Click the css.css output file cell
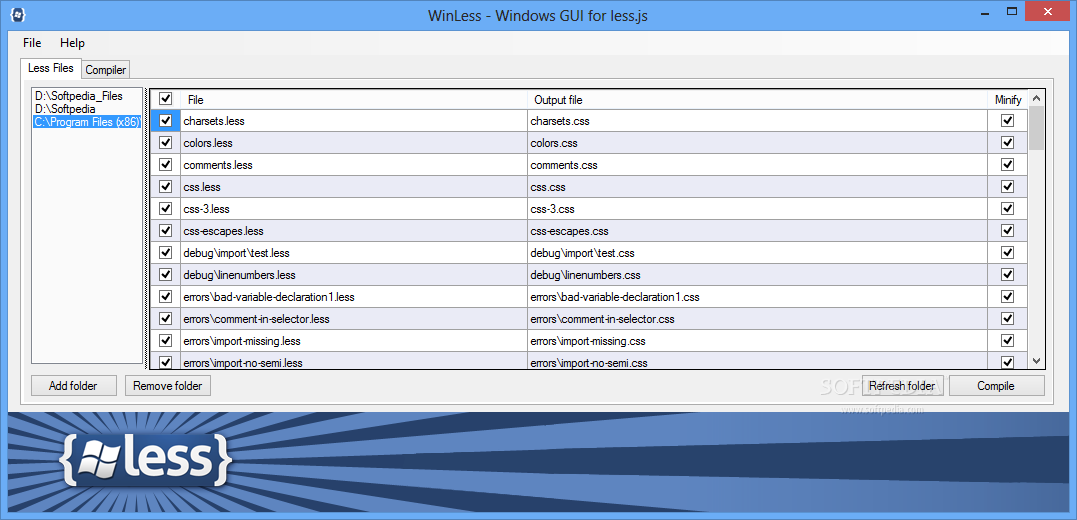Screen dimensions: 1077x520 point(758,187)
